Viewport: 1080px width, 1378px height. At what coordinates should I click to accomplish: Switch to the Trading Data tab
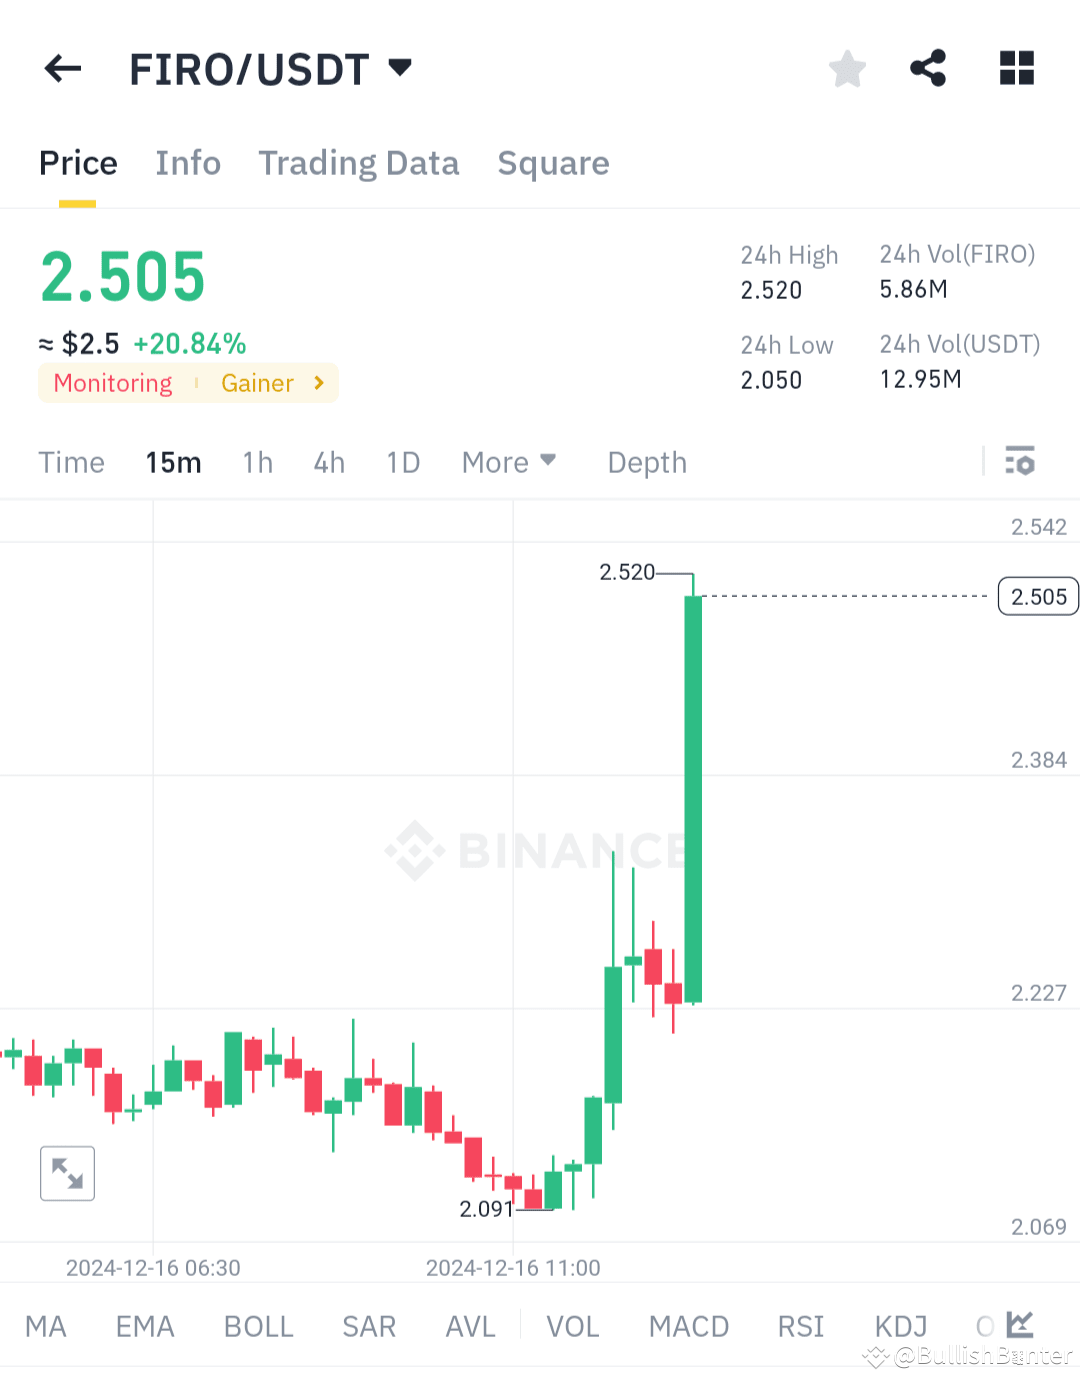tap(359, 163)
